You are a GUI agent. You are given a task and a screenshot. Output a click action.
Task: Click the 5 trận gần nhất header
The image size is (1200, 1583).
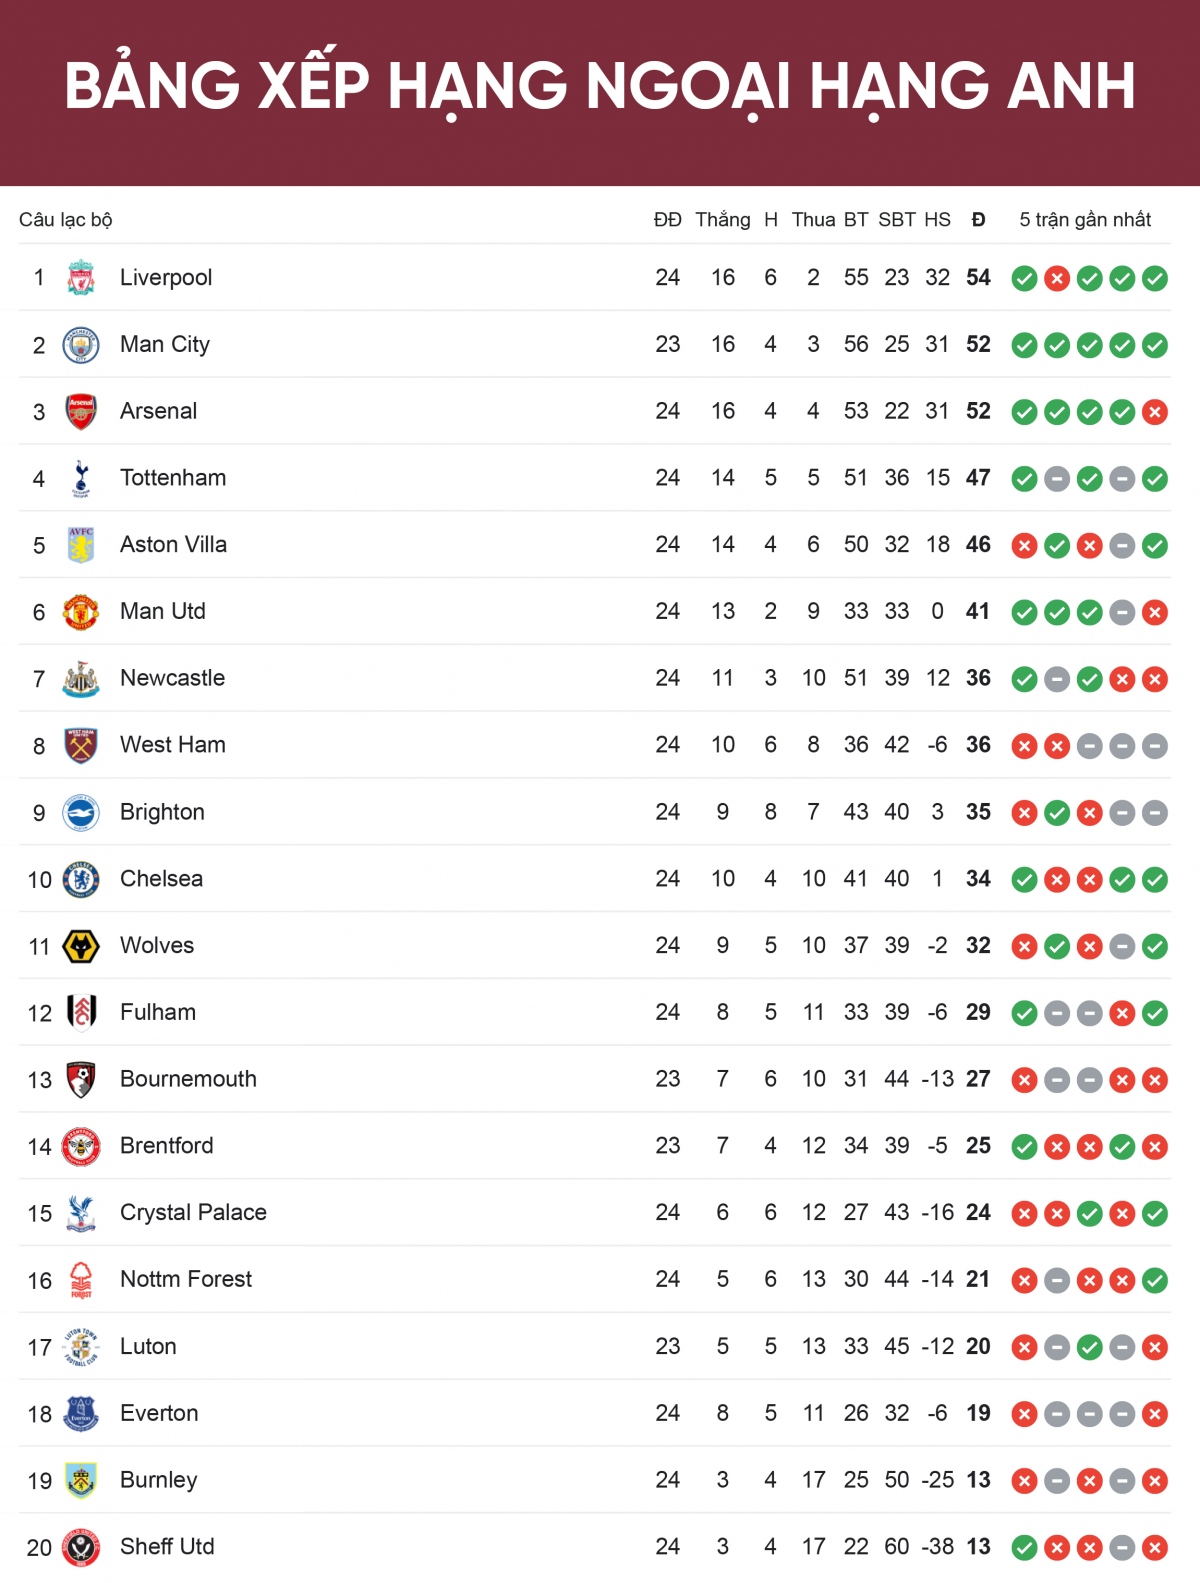(1085, 220)
